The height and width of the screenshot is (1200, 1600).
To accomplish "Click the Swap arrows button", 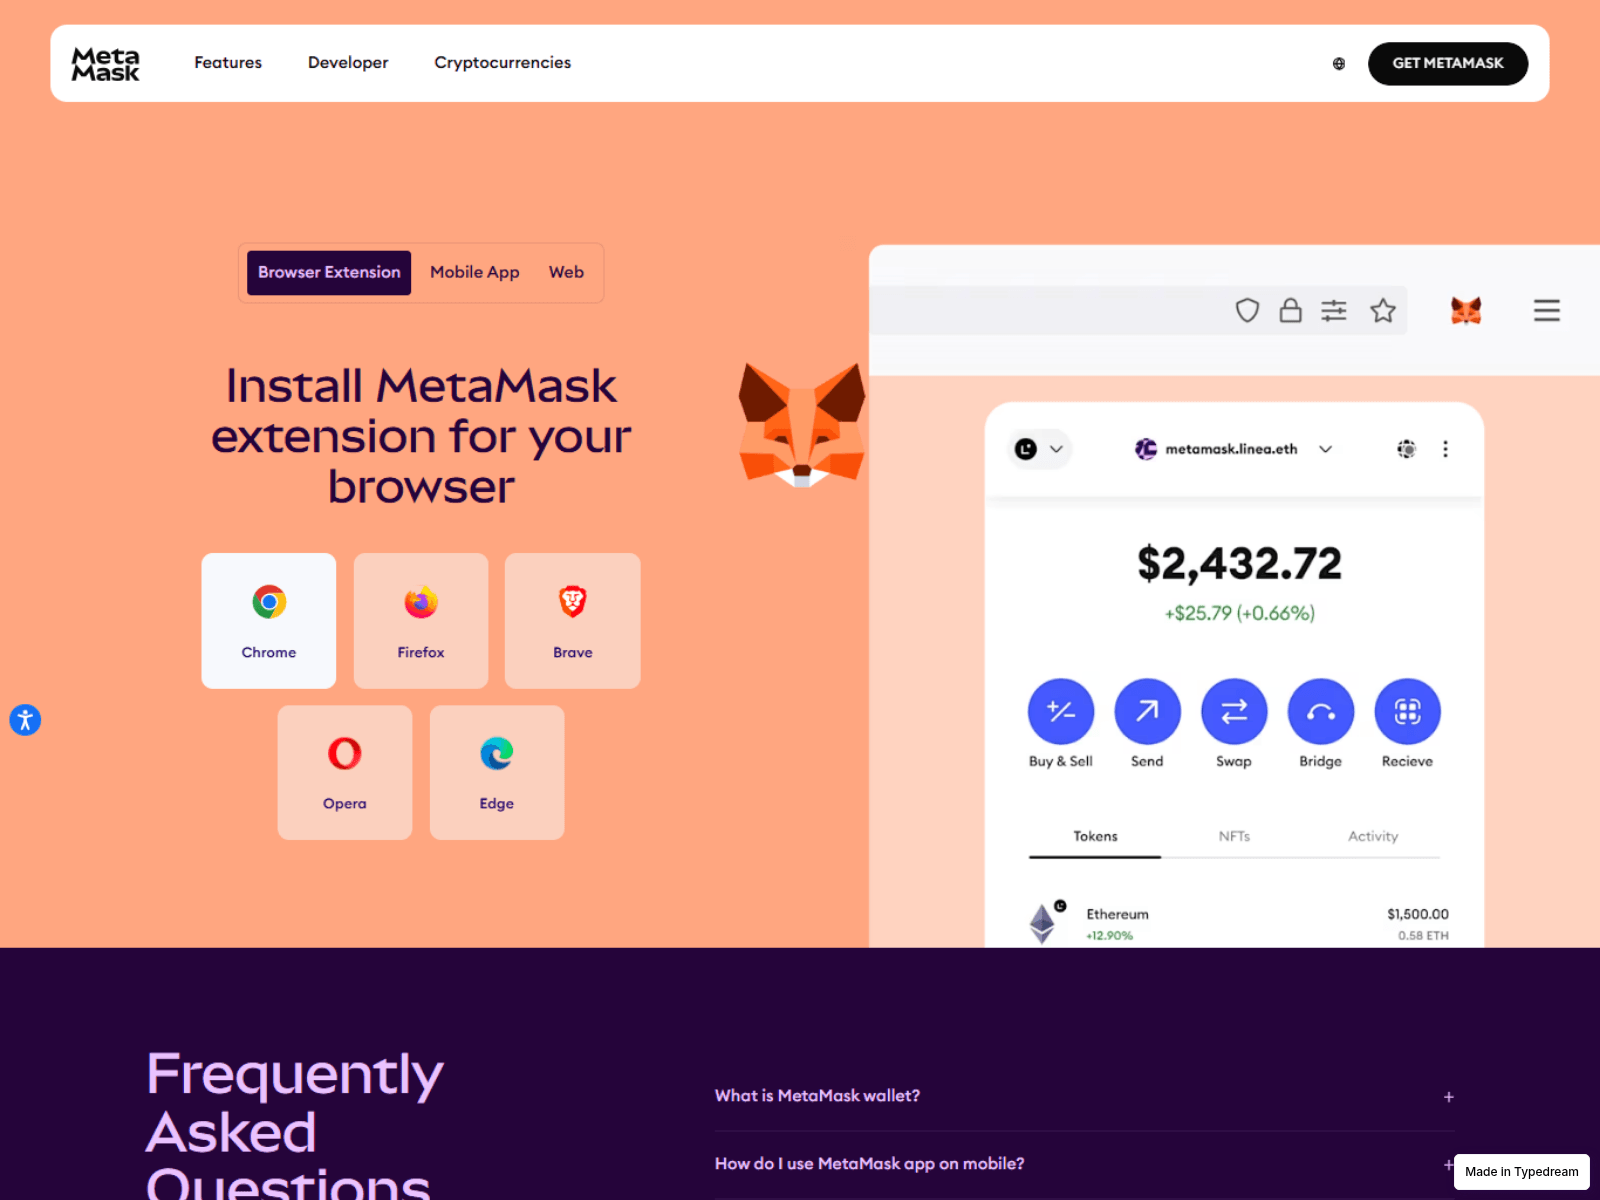I will point(1234,711).
